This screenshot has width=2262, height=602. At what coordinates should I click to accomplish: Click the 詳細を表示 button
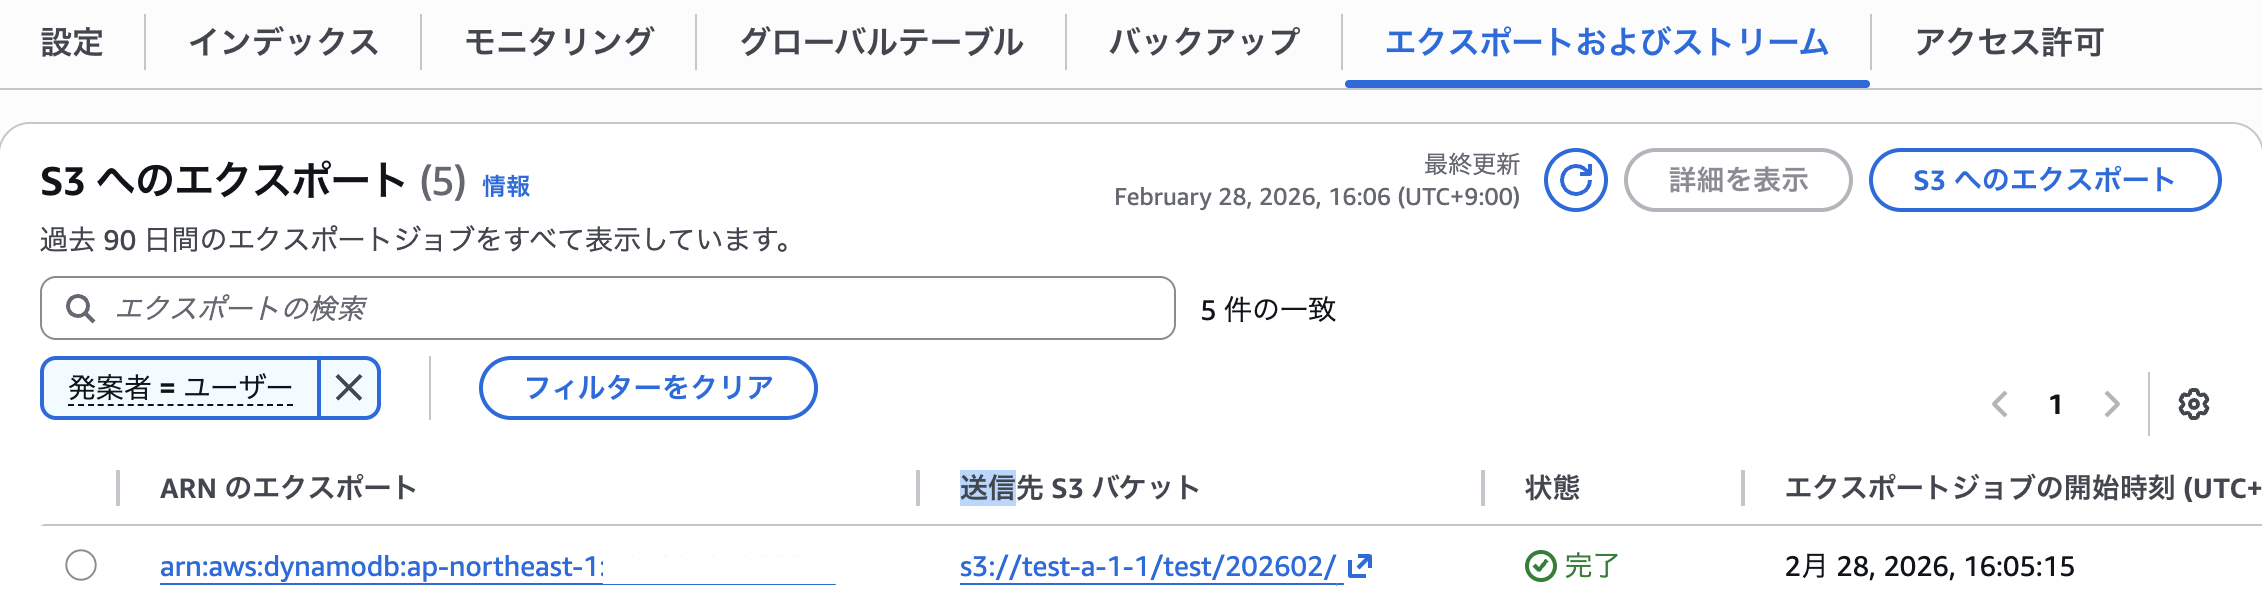[1736, 180]
